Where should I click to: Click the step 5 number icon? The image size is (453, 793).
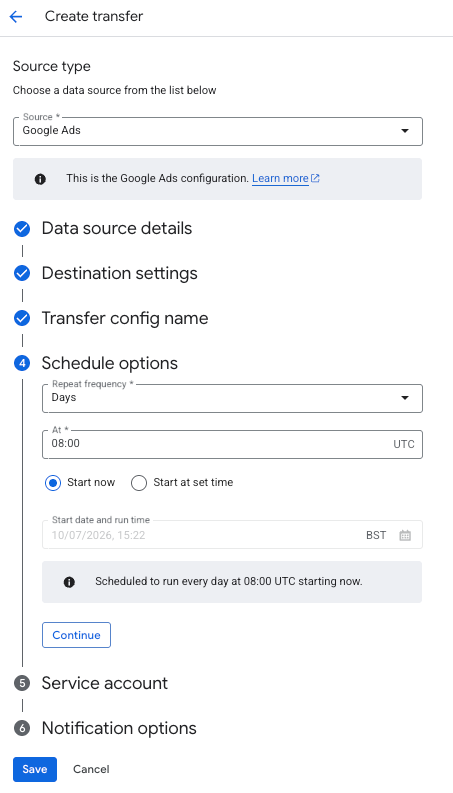tap(22, 683)
